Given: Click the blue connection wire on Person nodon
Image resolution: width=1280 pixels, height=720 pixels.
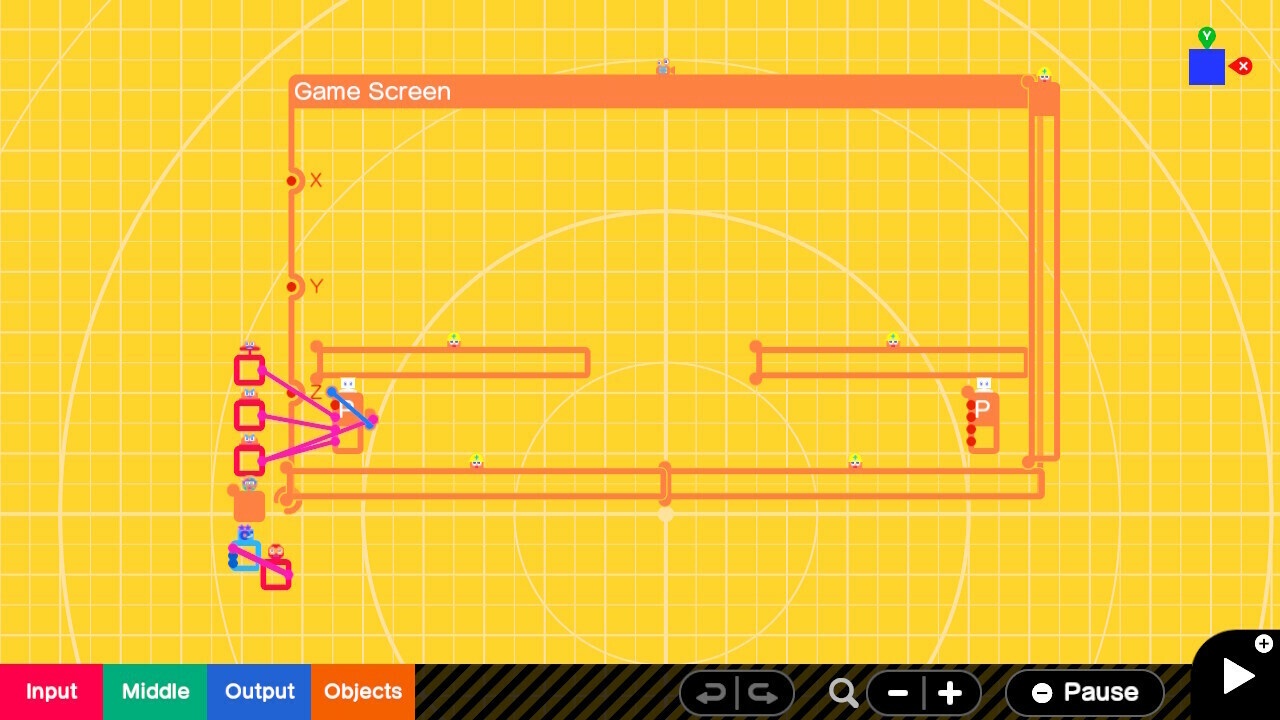Looking at the screenshot, I should click(x=351, y=408).
